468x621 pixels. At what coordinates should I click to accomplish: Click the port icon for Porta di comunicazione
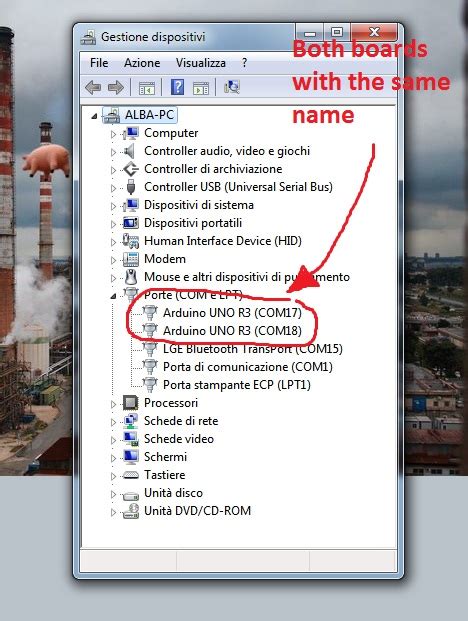(x=150, y=367)
